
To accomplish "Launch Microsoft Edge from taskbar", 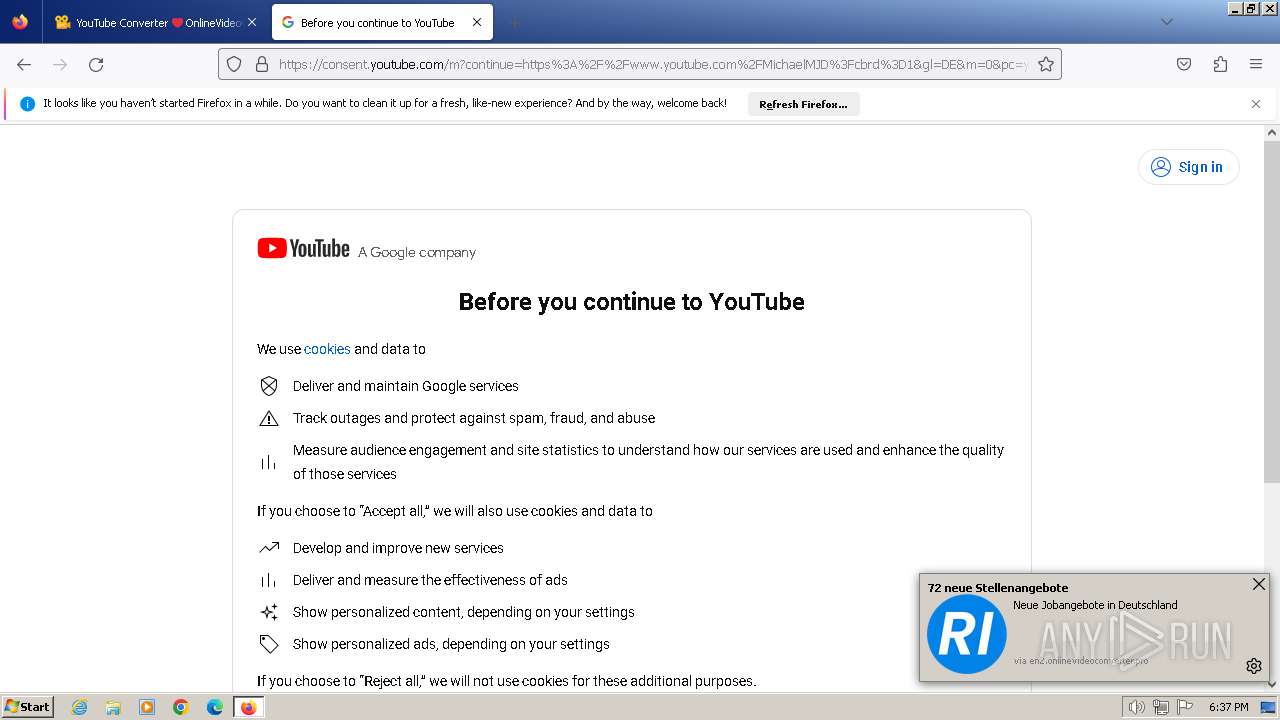I will pyautogui.click(x=215, y=707).
